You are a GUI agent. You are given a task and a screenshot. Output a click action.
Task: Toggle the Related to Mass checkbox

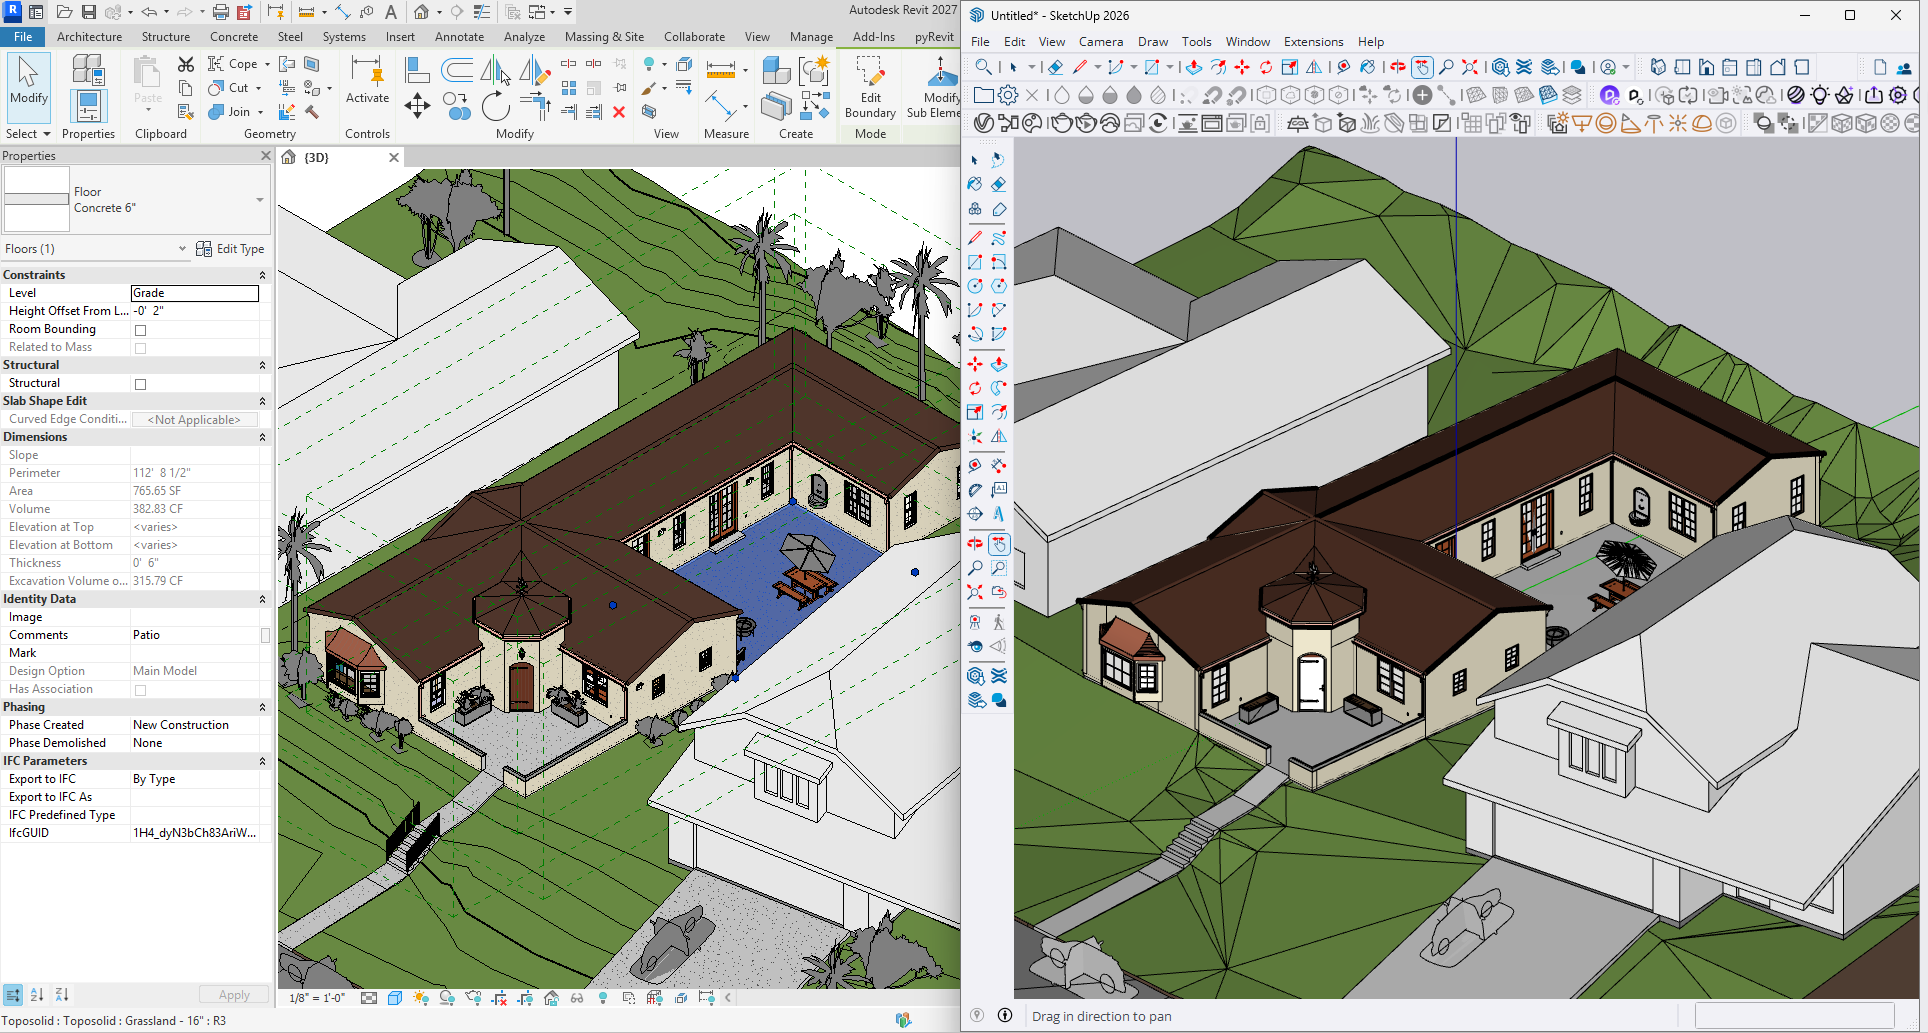coord(140,348)
